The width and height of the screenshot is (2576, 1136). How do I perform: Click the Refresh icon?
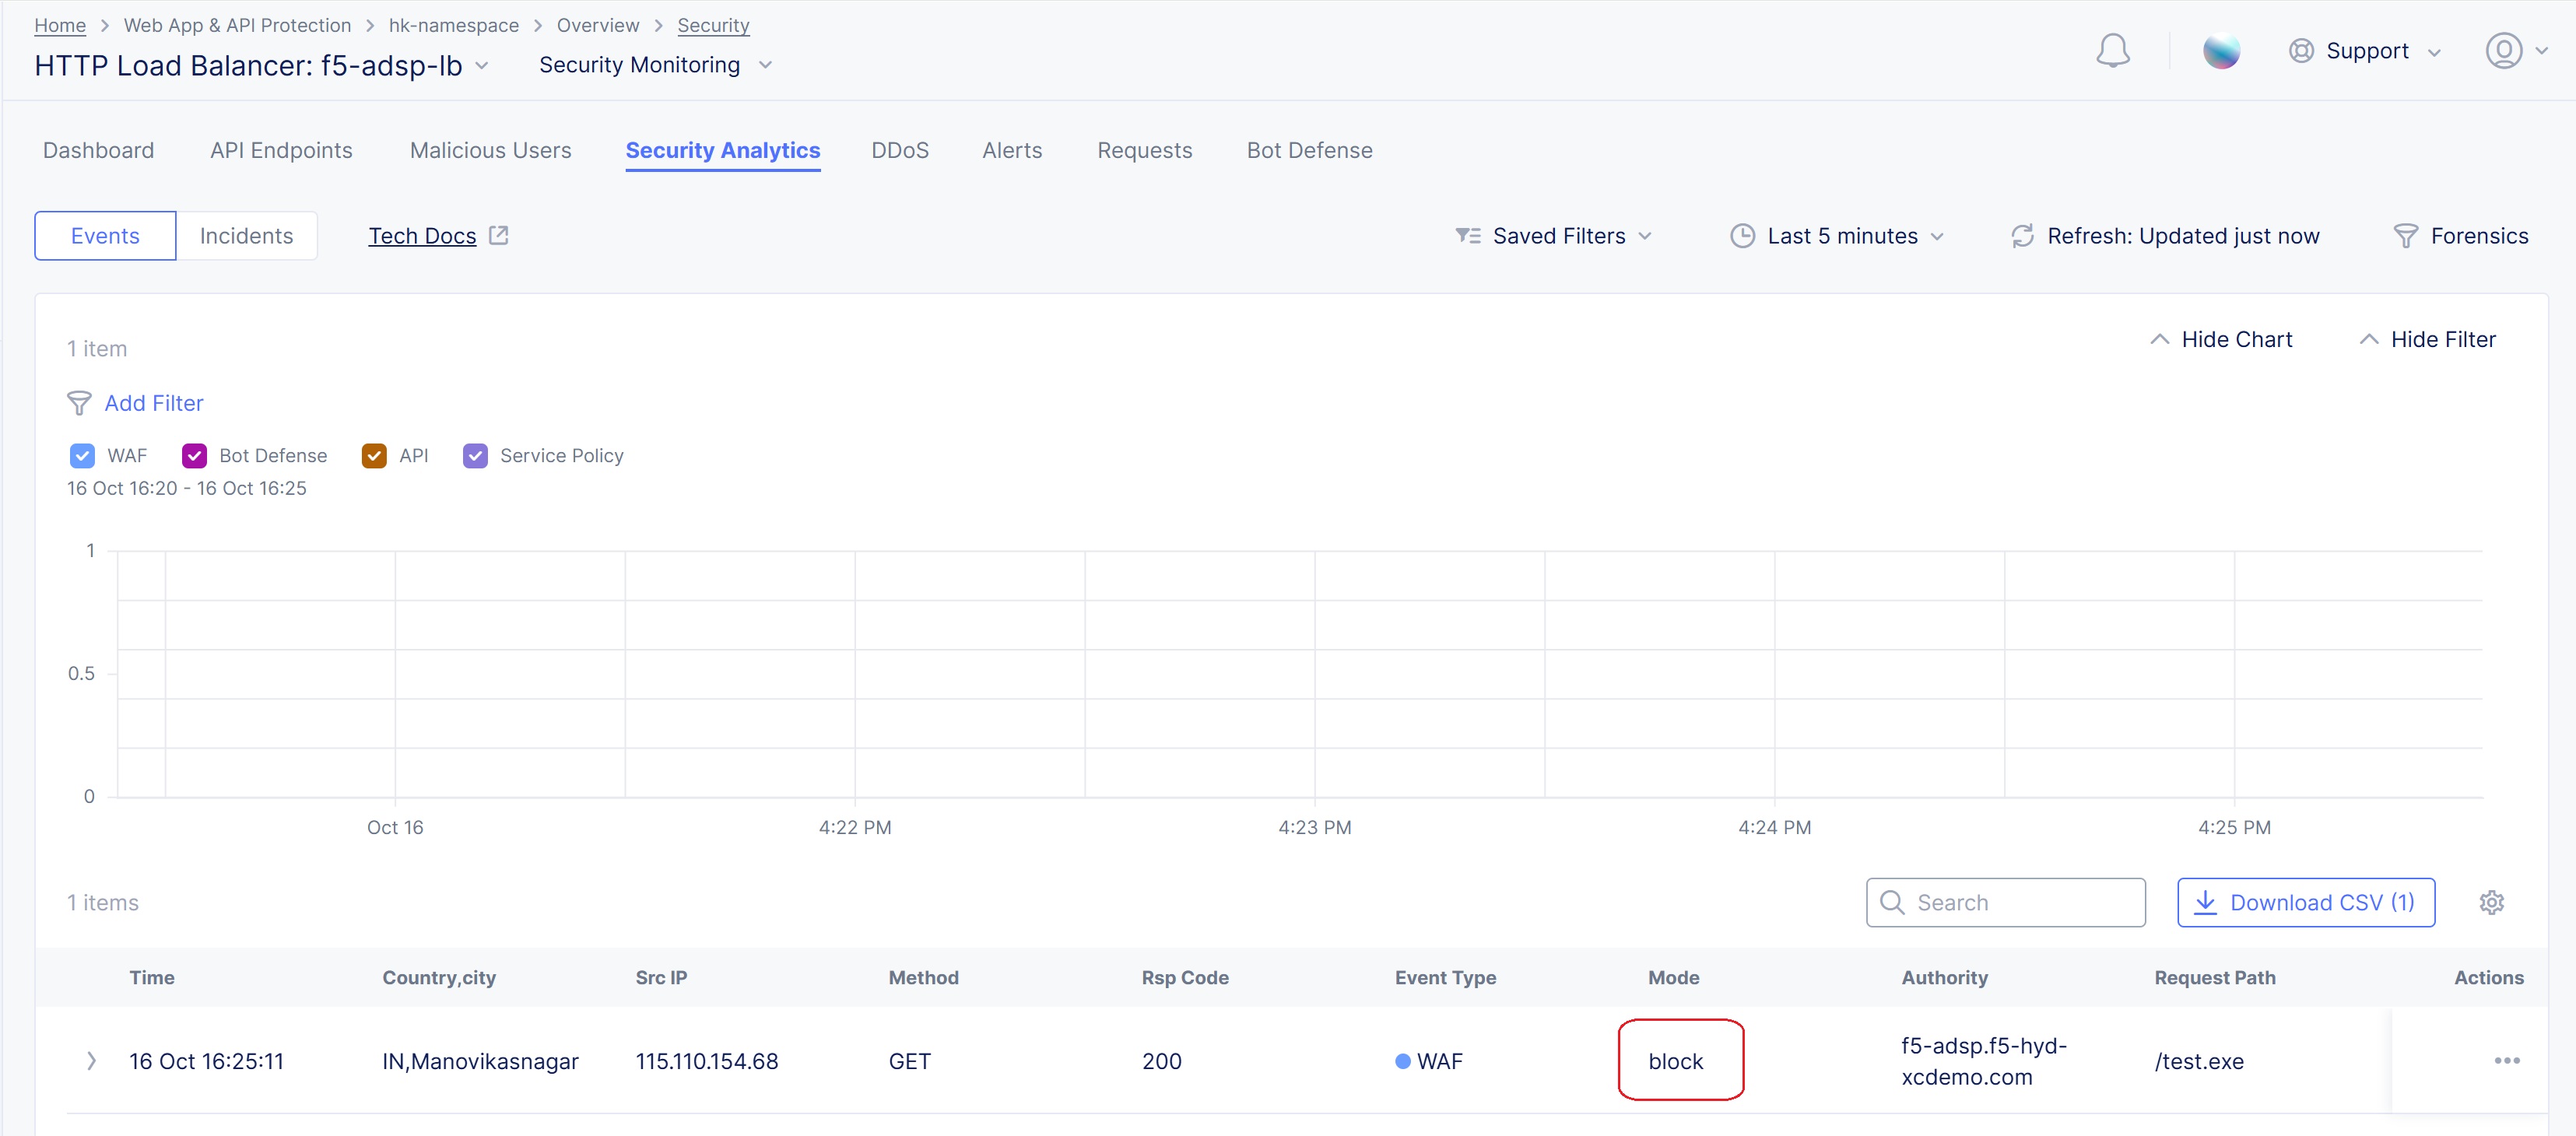point(2022,236)
